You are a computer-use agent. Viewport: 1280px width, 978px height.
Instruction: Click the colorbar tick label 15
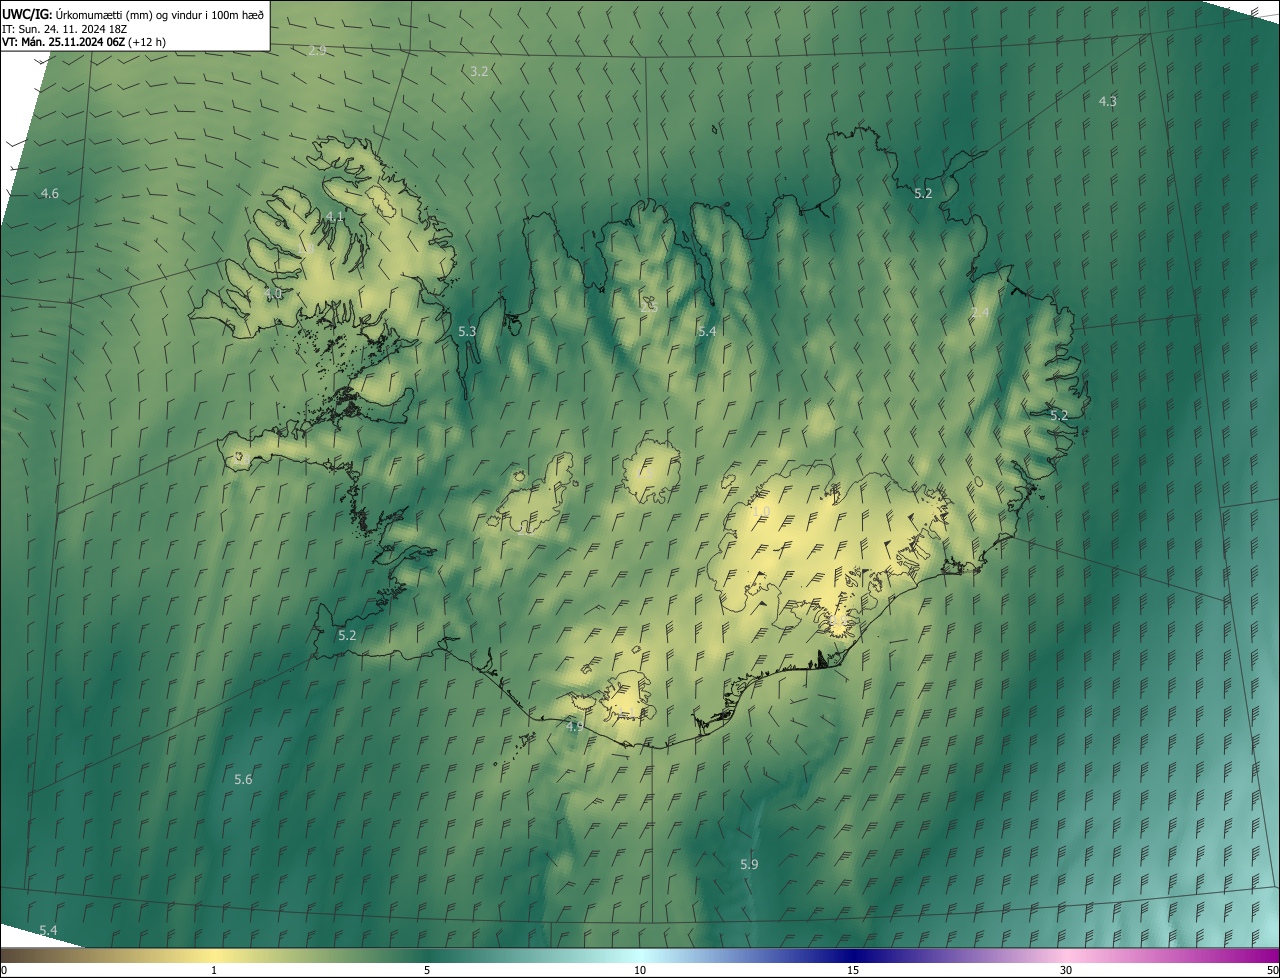853,970
